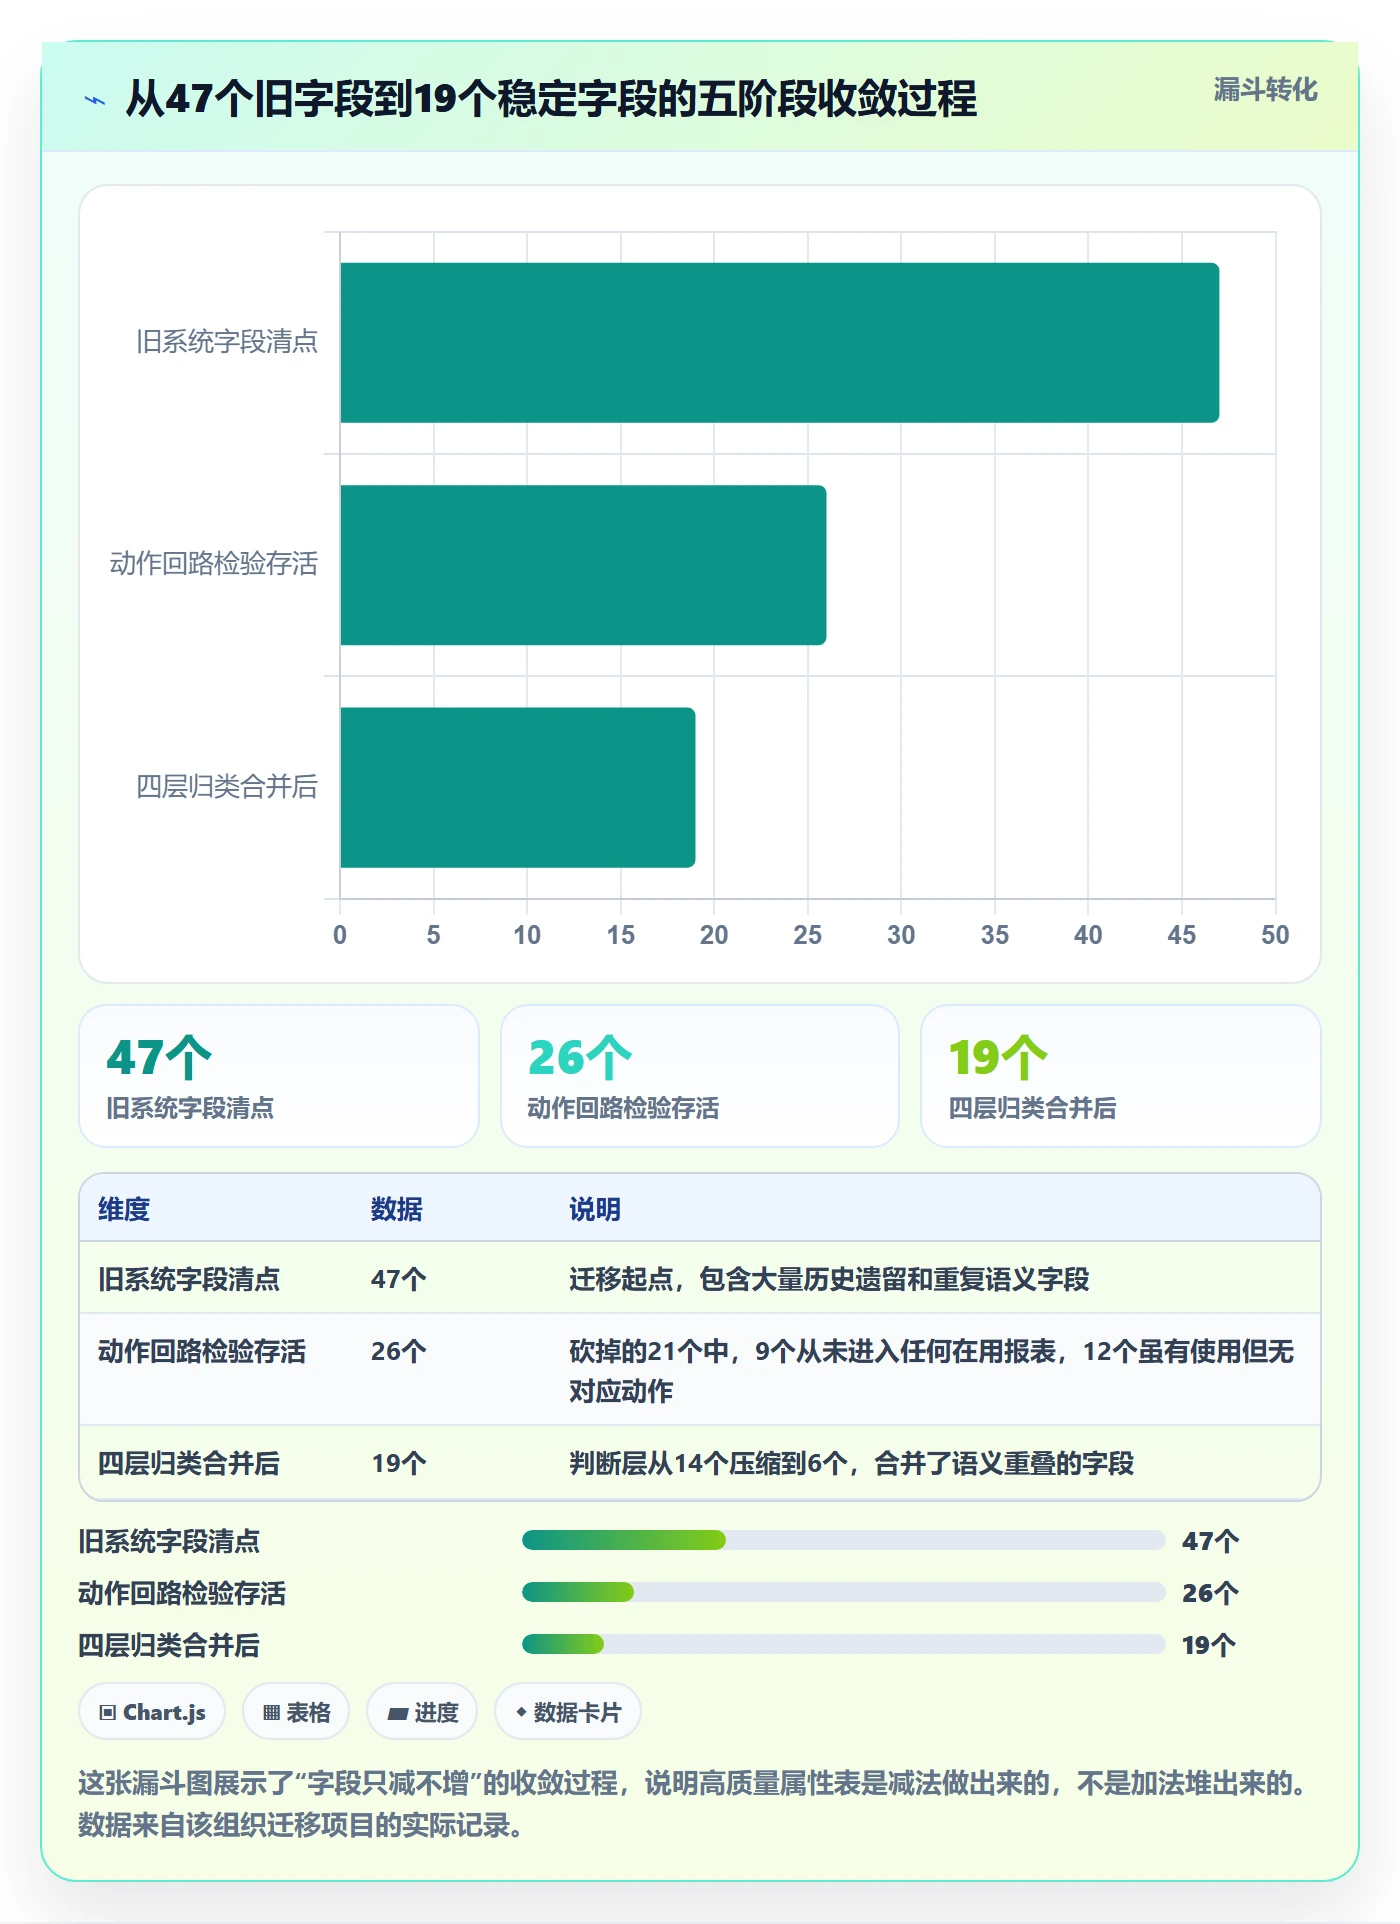Click progress label 动作回路检验存活
Image resolution: width=1400 pixels, height=1924 pixels.
coord(182,1593)
